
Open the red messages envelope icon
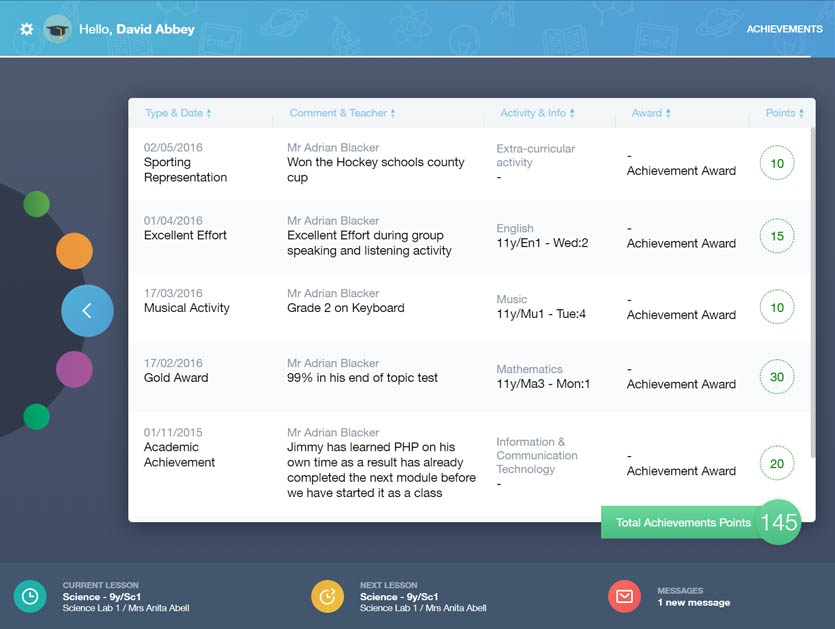pos(625,597)
